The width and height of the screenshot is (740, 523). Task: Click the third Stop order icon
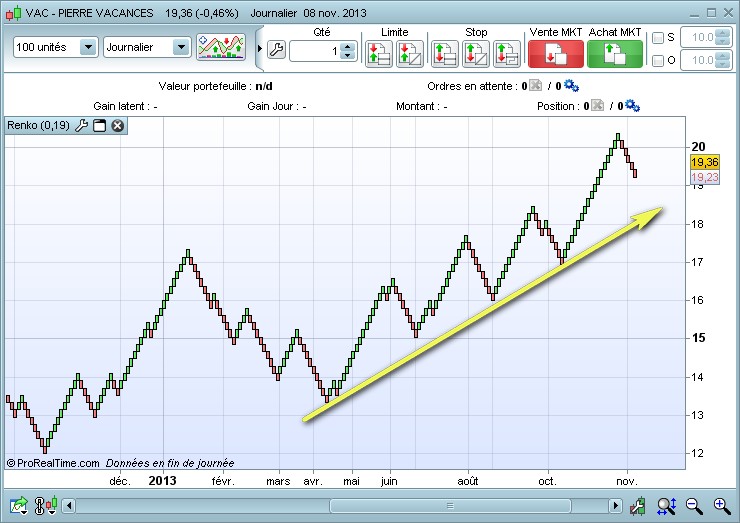coord(507,54)
